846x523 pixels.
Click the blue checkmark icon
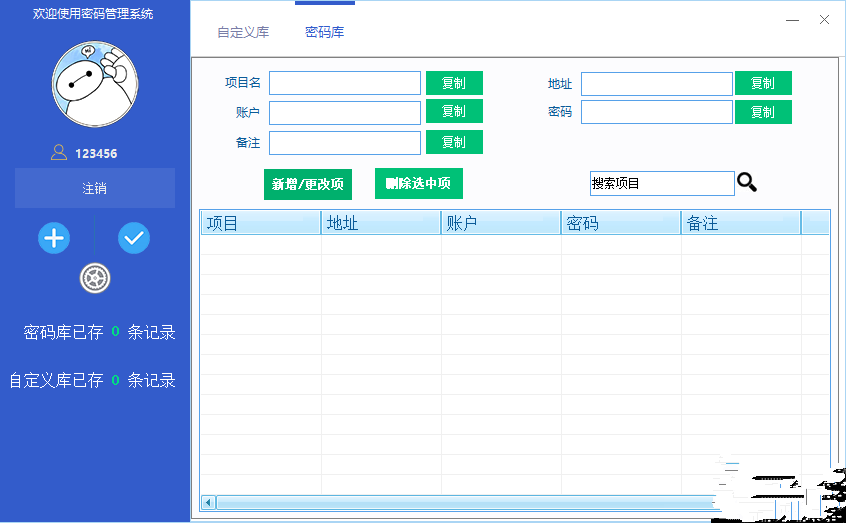134,238
